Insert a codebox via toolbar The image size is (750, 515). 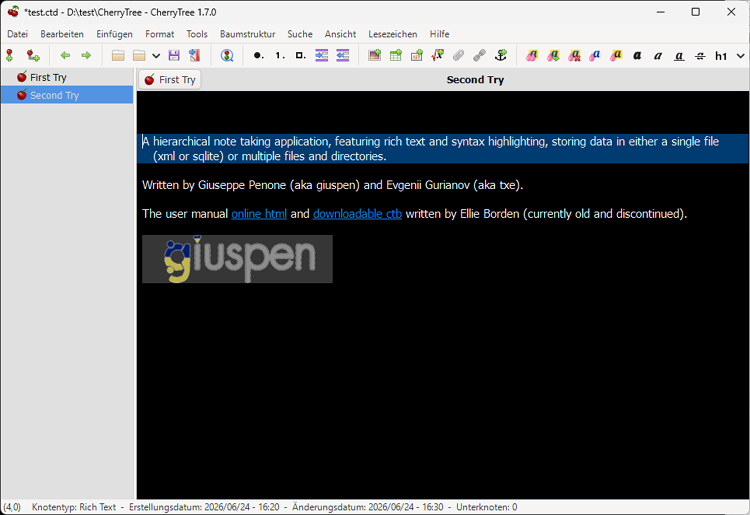pyautogui.click(x=417, y=55)
